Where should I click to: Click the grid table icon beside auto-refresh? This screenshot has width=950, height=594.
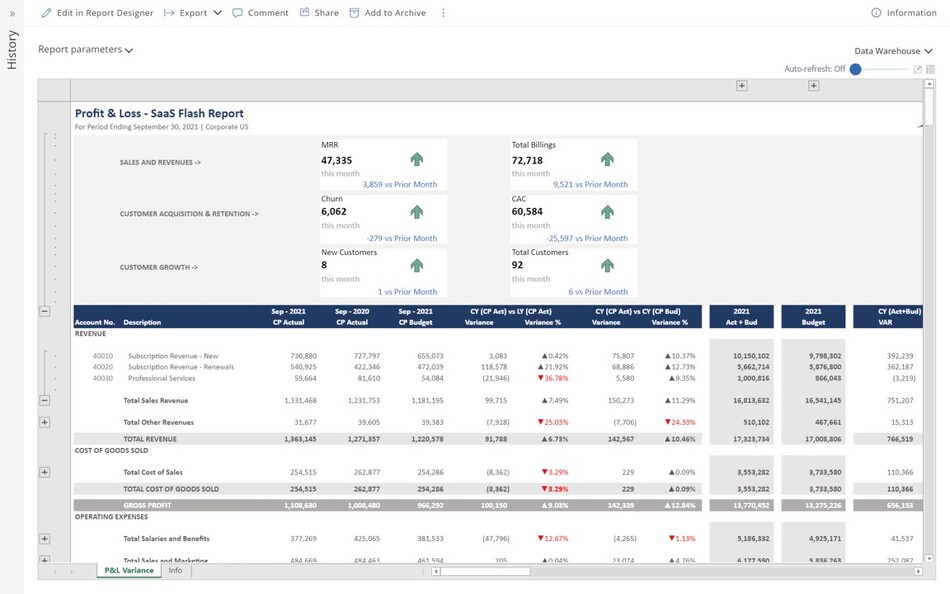pyautogui.click(x=930, y=69)
